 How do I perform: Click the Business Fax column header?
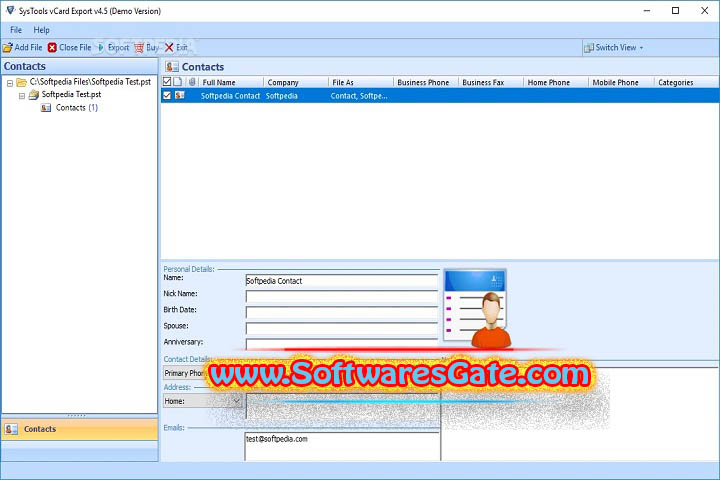click(x=491, y=82)
